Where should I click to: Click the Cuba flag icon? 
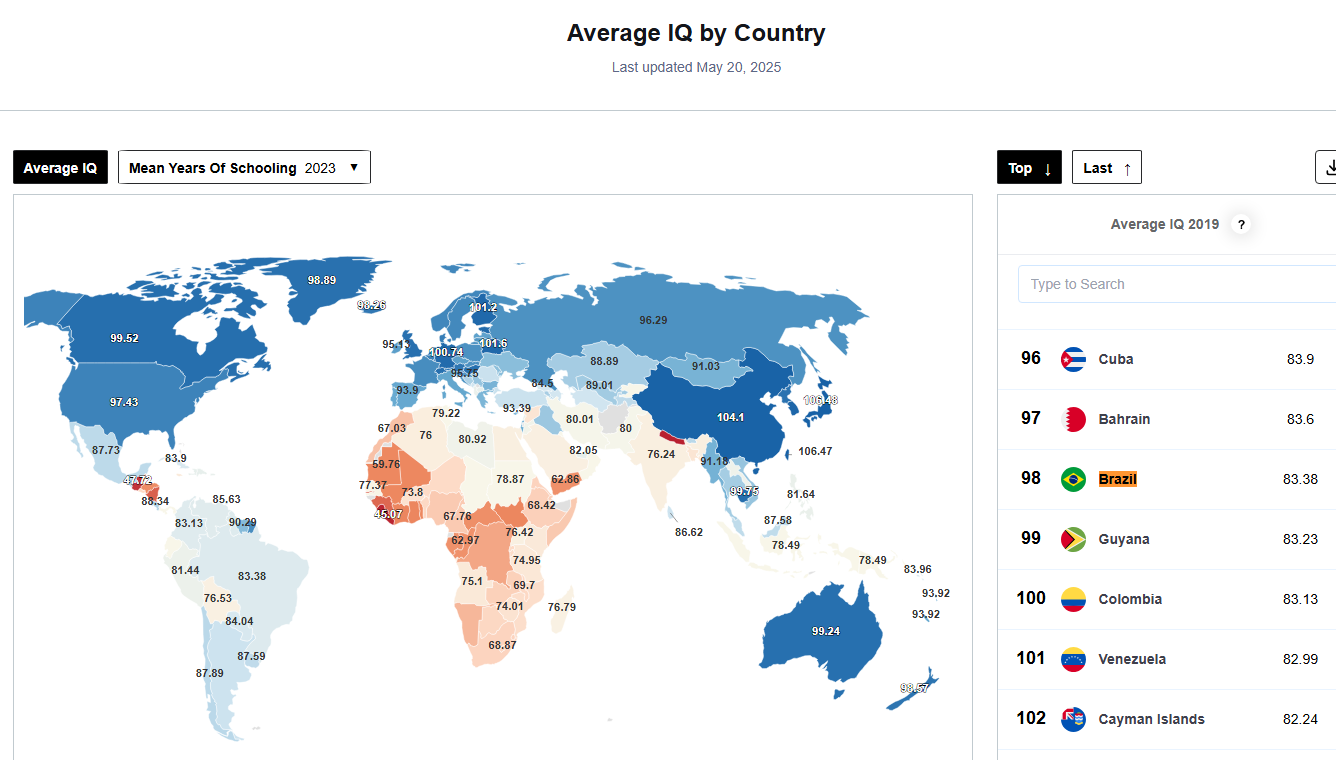coord(1073,359)
